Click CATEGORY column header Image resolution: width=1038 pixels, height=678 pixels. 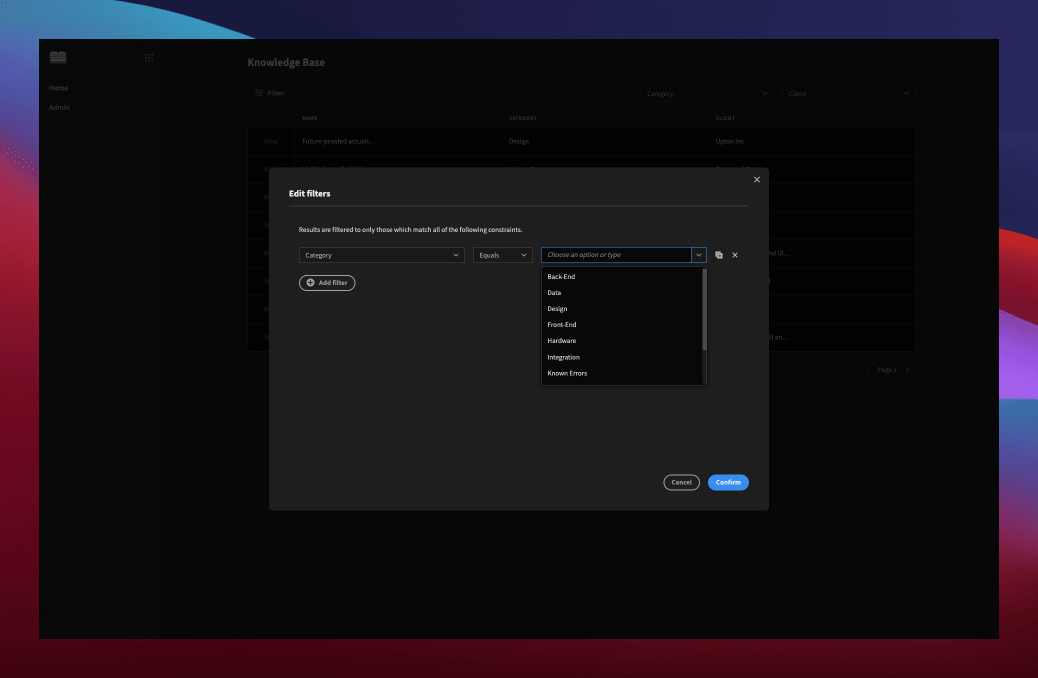coord(523,118)
